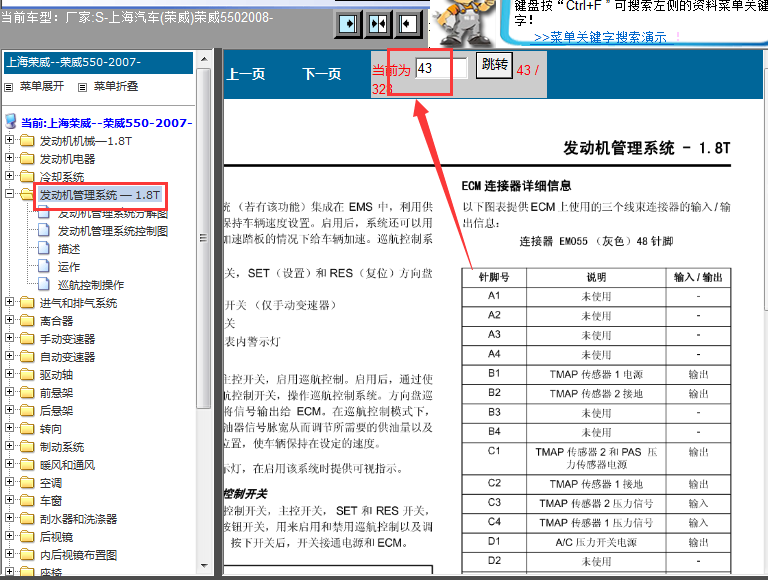Viewport: 768px width, 580px height.
Task: Go to previous page with 上一页
Action: coord(246,74)
